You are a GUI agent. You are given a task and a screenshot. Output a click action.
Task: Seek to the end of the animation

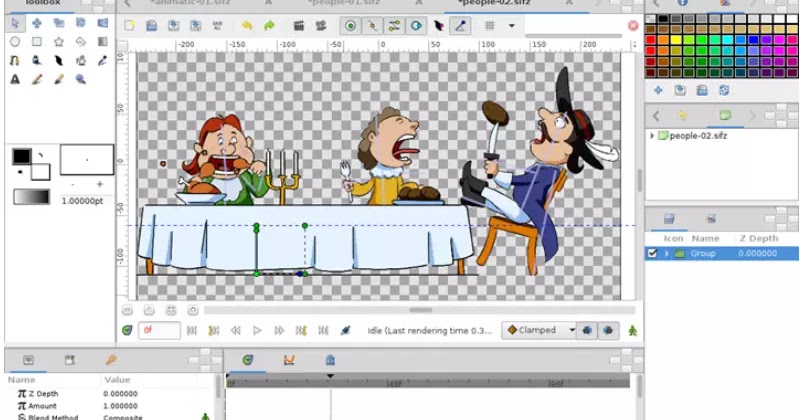point(323,331)
